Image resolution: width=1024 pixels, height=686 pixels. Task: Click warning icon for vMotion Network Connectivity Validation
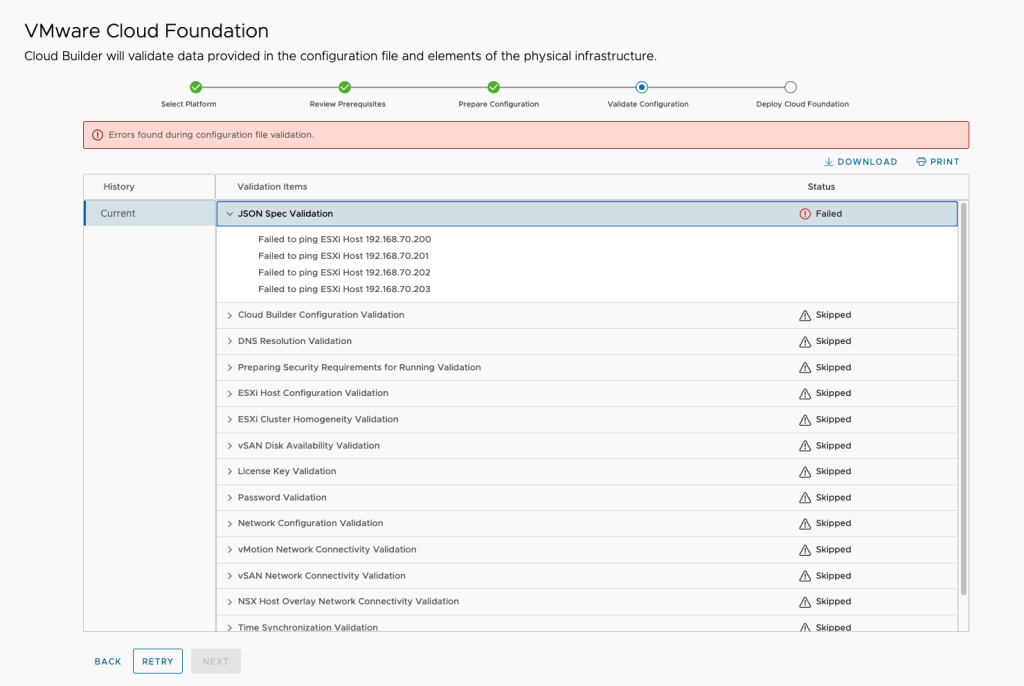pos(805,549)
